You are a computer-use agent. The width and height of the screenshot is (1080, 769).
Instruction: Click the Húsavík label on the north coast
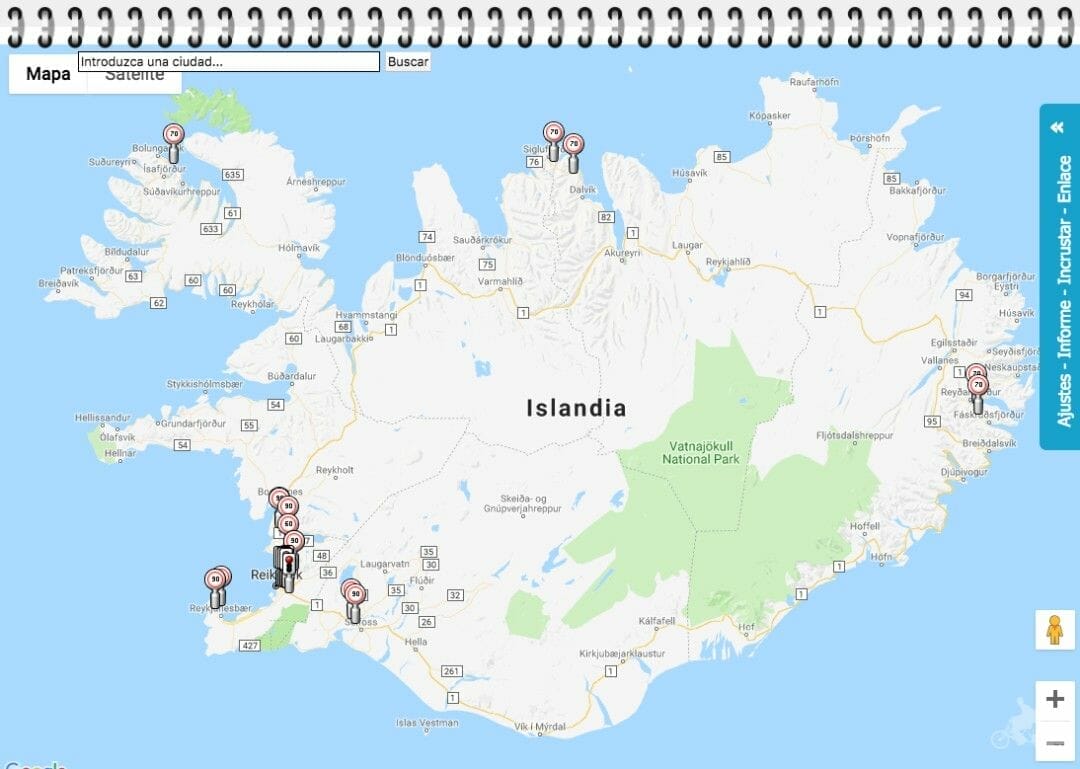[689, 173]
